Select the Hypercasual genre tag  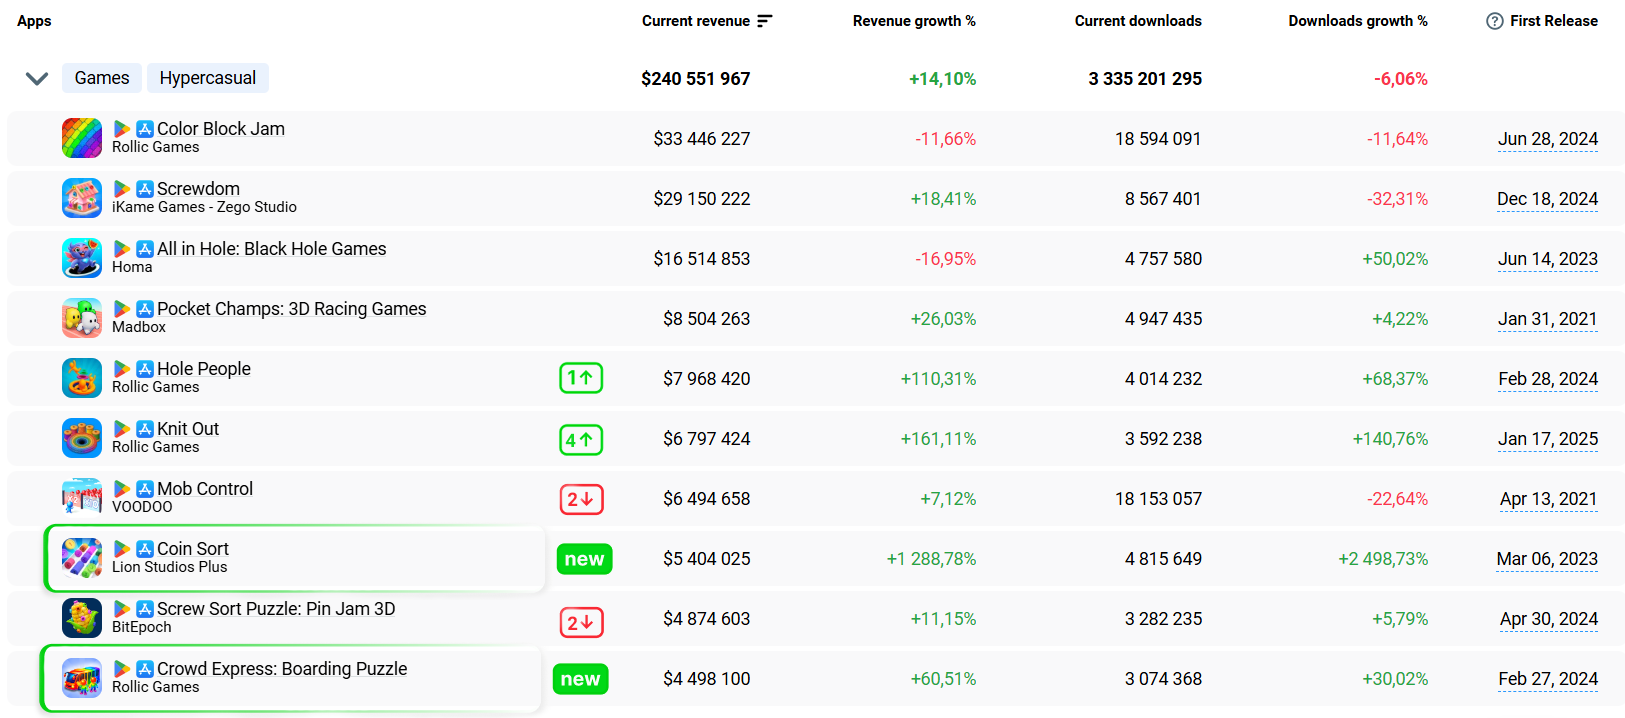tap(207, 78)
